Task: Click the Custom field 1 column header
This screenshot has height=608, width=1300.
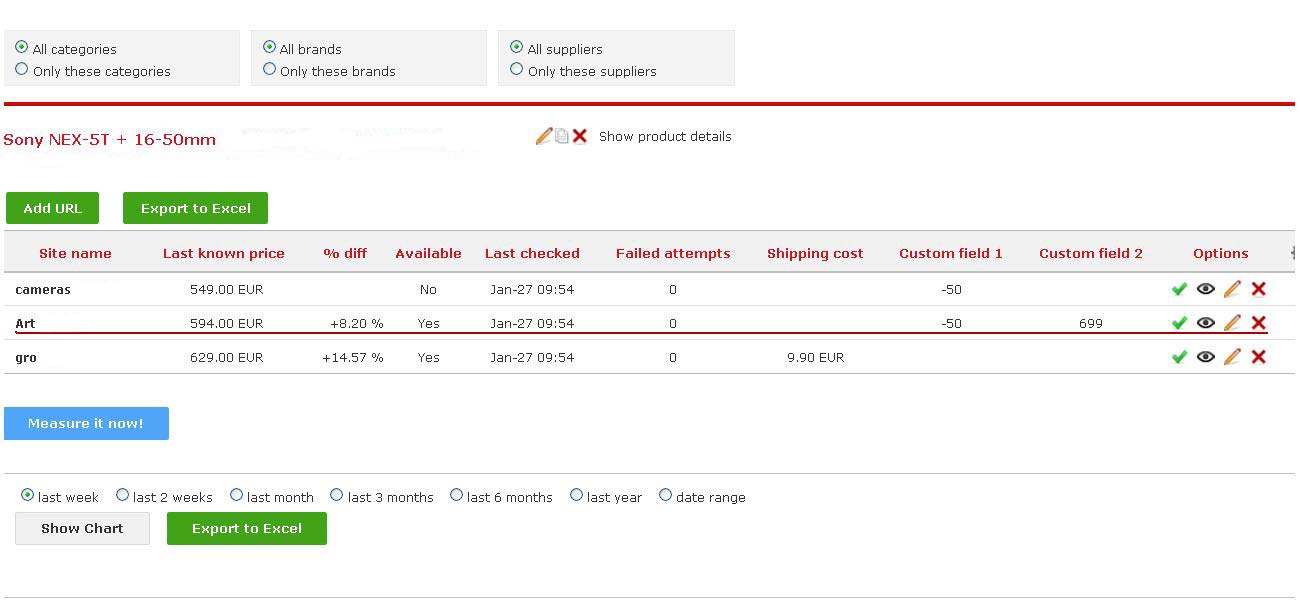Action: (951, 253)
